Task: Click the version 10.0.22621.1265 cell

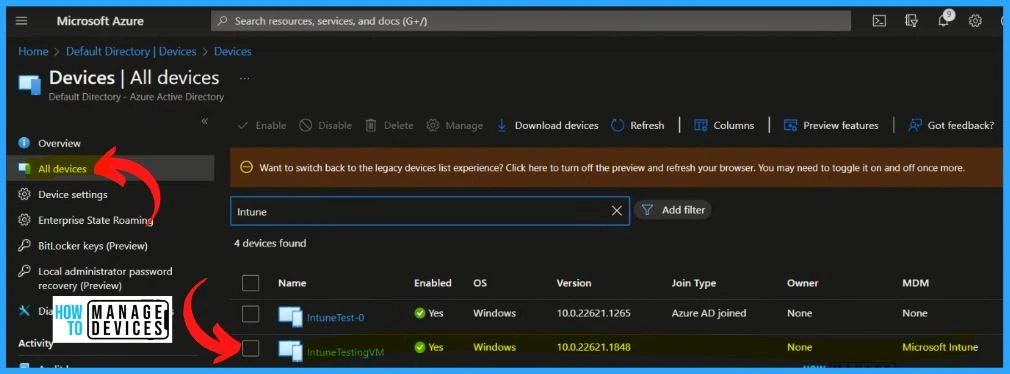Action: [x=594, y=313]
